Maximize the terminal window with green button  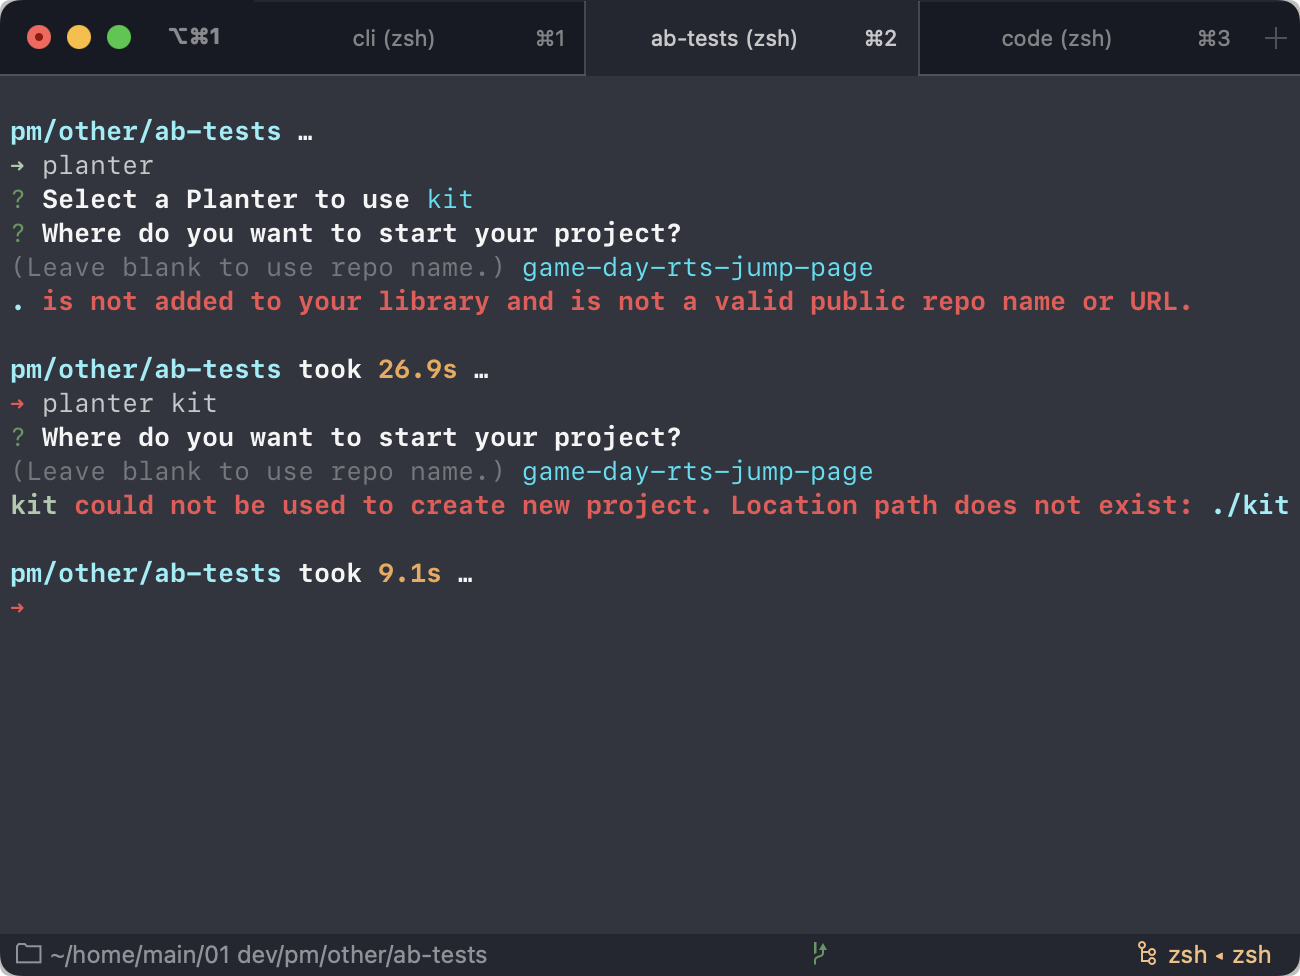pyautogui.click(x=119, y=37)
